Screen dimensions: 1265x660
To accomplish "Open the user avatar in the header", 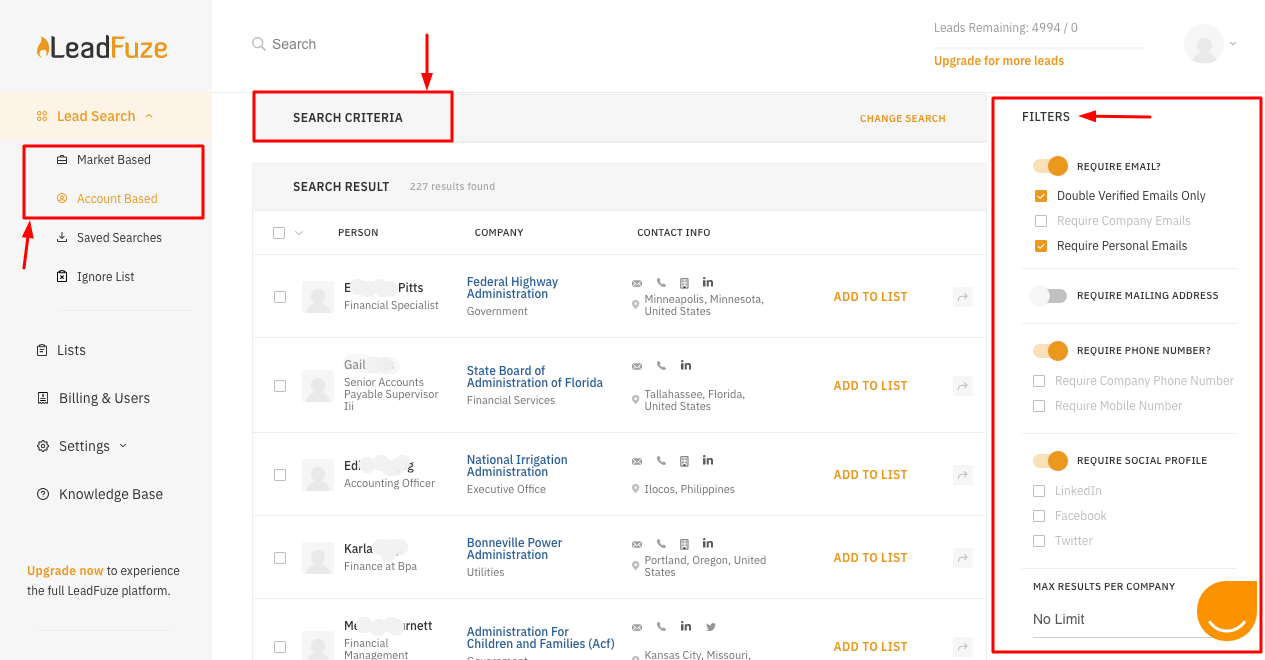I will coord(1204,44).
